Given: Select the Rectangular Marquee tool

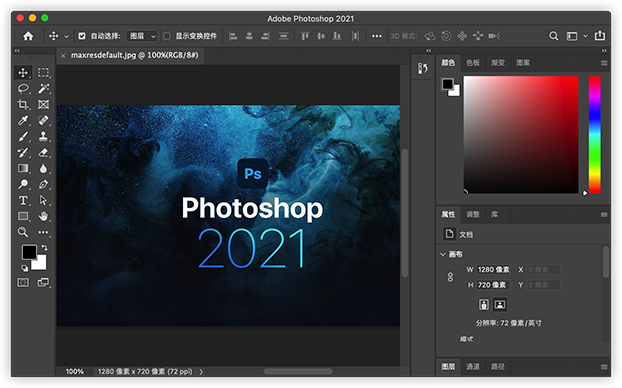Looking at the screenshot, I should [43, 73].
